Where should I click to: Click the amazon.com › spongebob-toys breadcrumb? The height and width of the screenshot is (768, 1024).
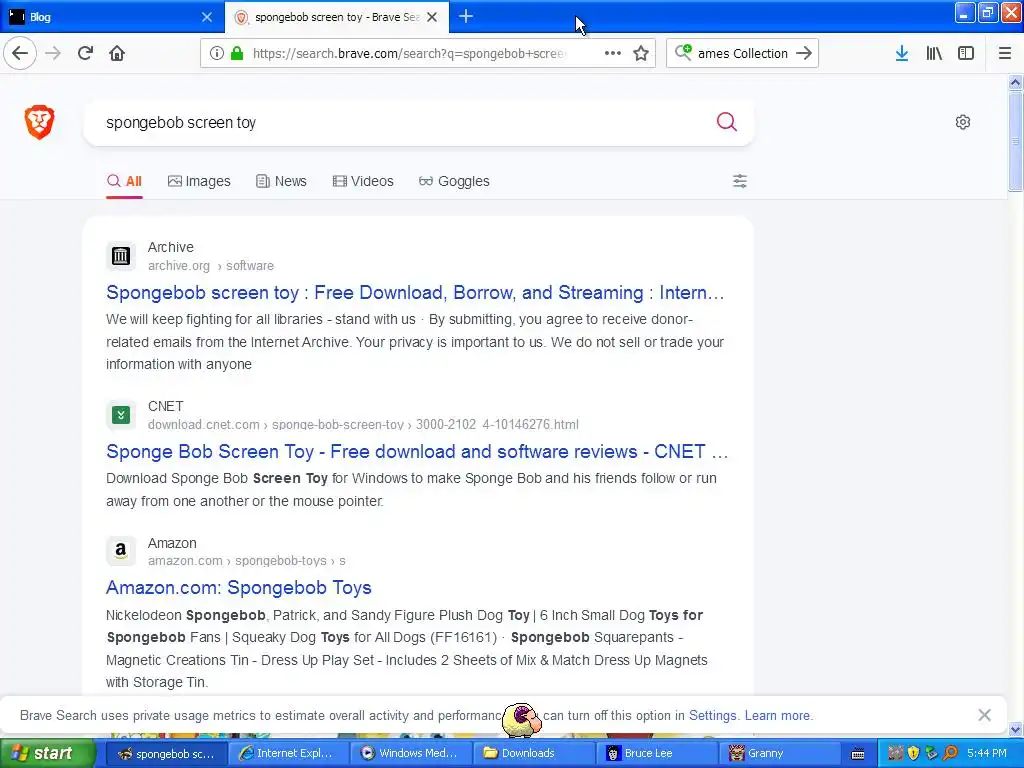[x=247, y=561]
